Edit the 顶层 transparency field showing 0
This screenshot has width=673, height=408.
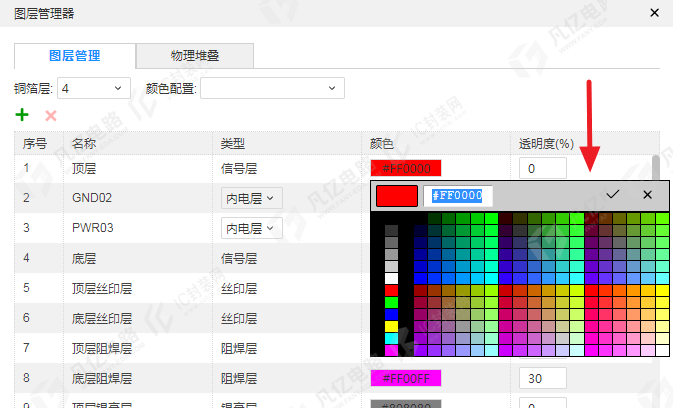point(543,168)
